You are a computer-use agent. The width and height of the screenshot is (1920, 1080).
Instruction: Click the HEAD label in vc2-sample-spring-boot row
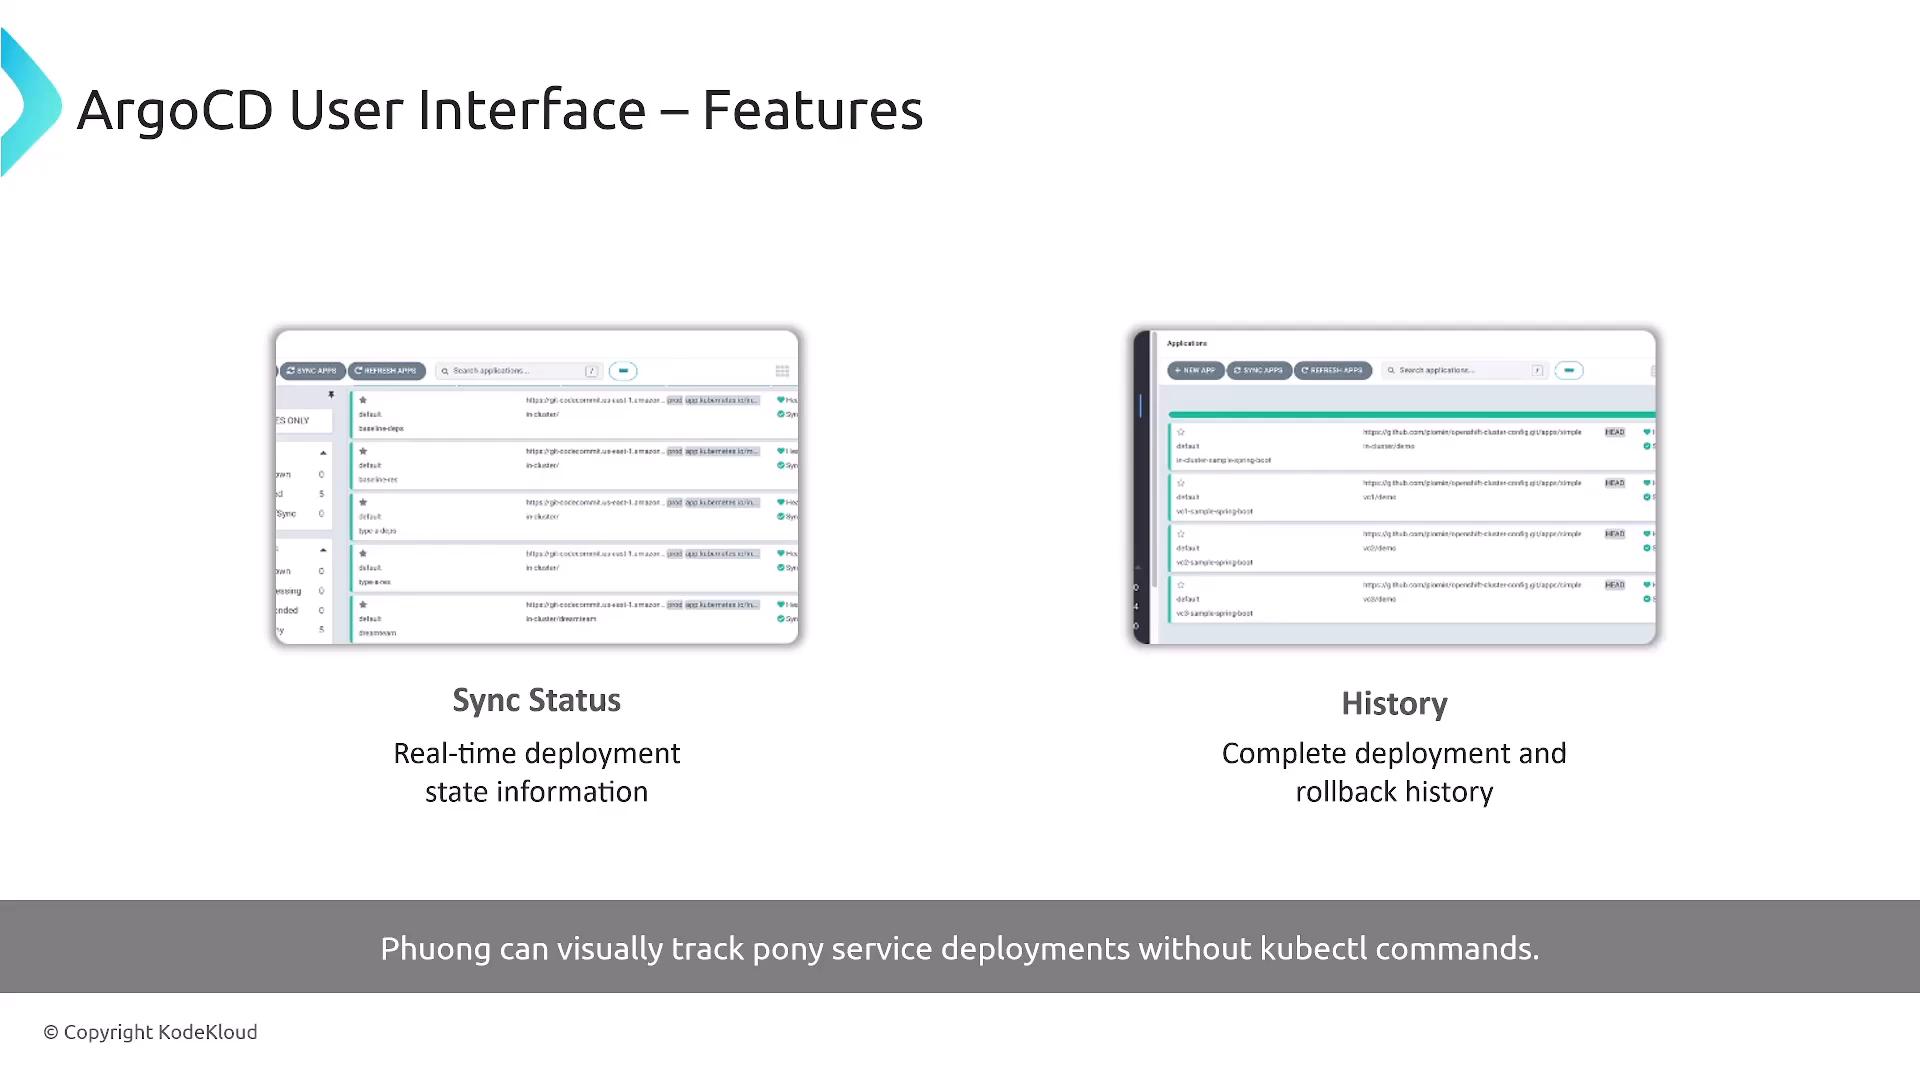(x=1615, y=534)
